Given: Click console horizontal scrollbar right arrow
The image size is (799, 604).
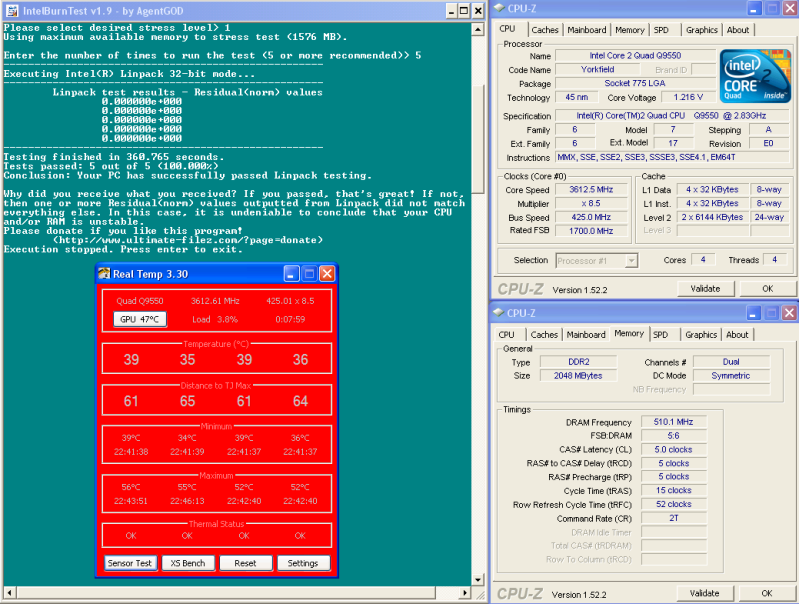Looking at the screenshot, I should coord(464,593).
